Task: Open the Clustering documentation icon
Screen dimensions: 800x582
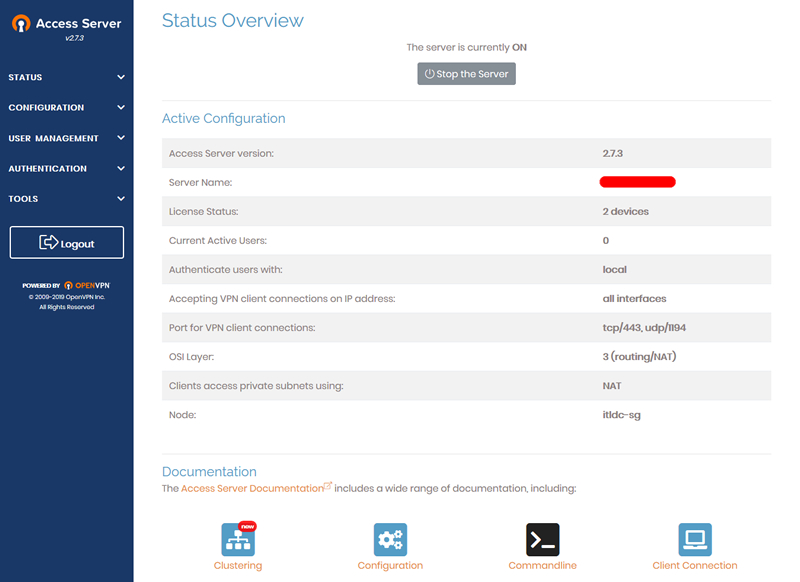Action: click(238, 539)
